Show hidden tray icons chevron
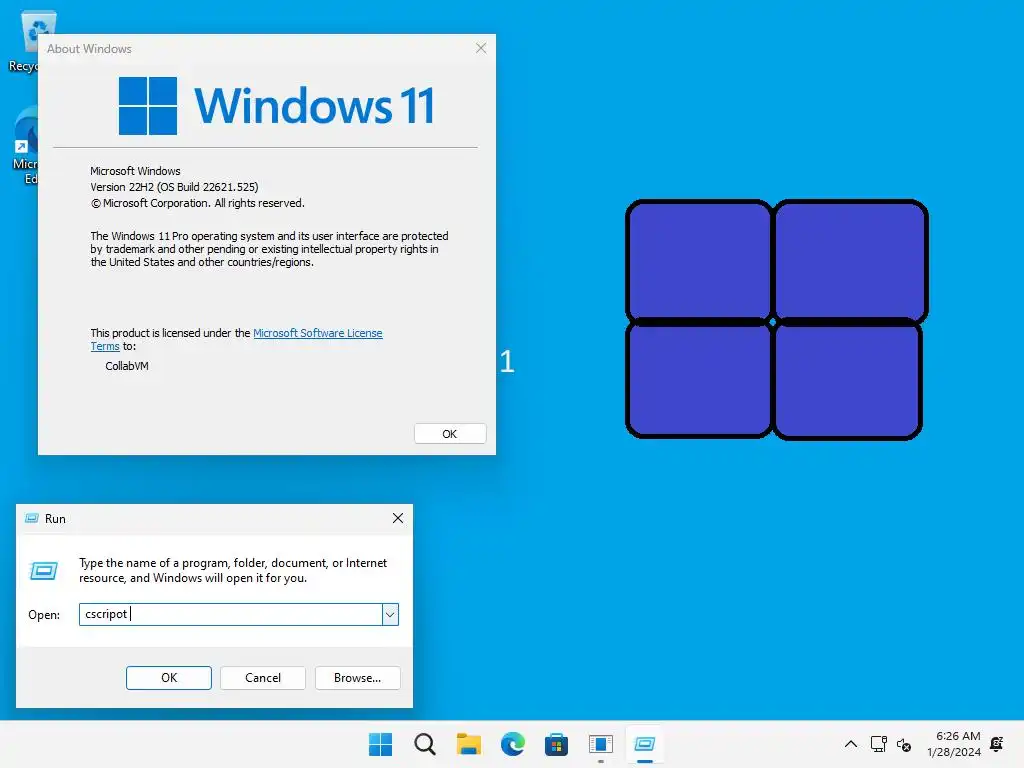The image size is (1024, 768). click(x=851, y=744)
